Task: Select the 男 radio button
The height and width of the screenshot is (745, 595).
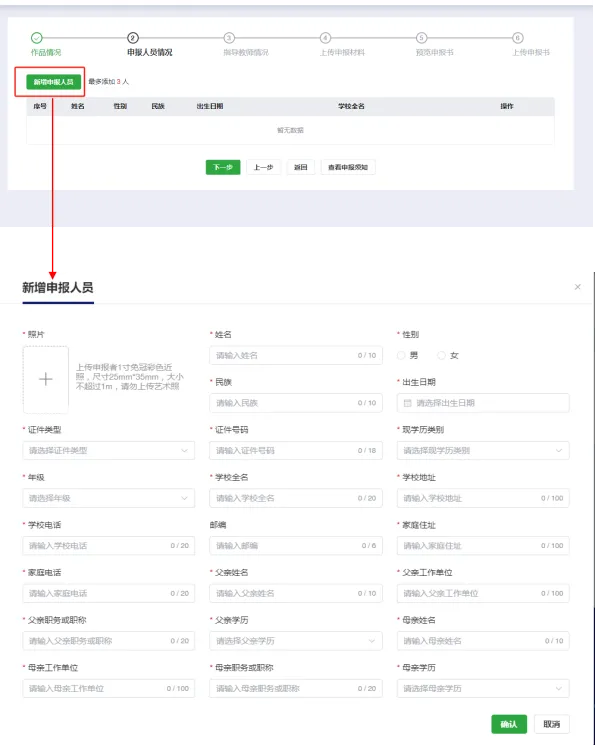Action: (x=401, y=355)
